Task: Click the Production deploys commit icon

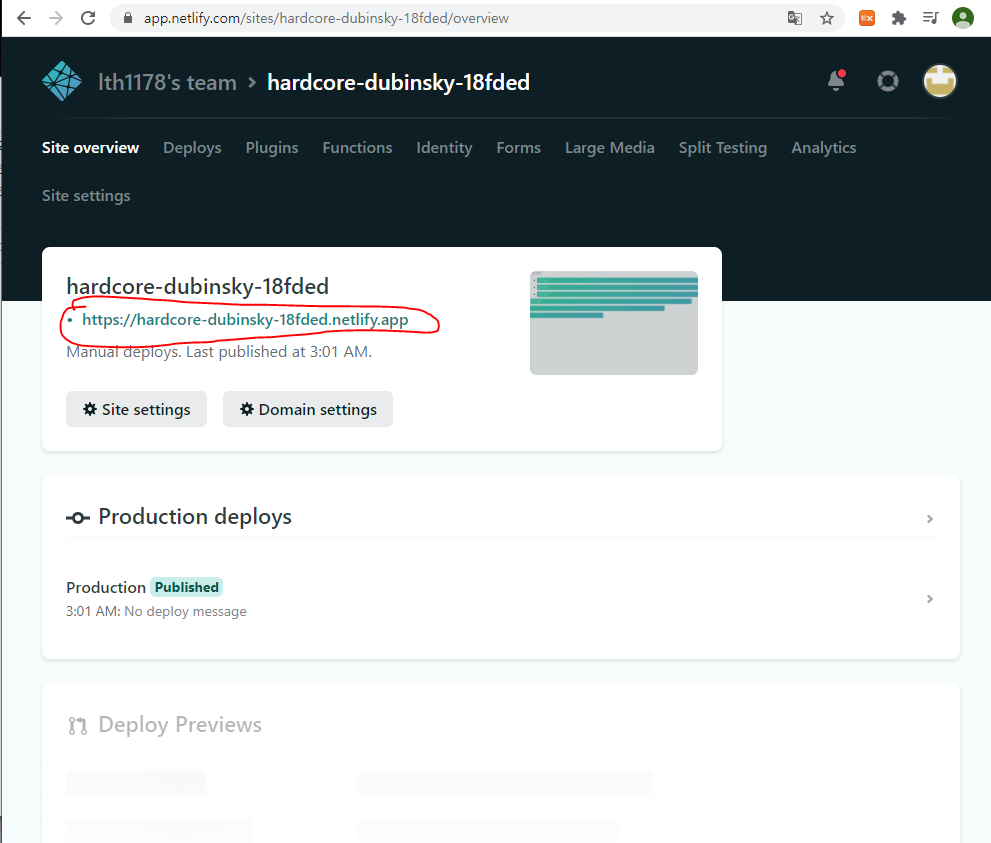Action: (x=78, y=518)
